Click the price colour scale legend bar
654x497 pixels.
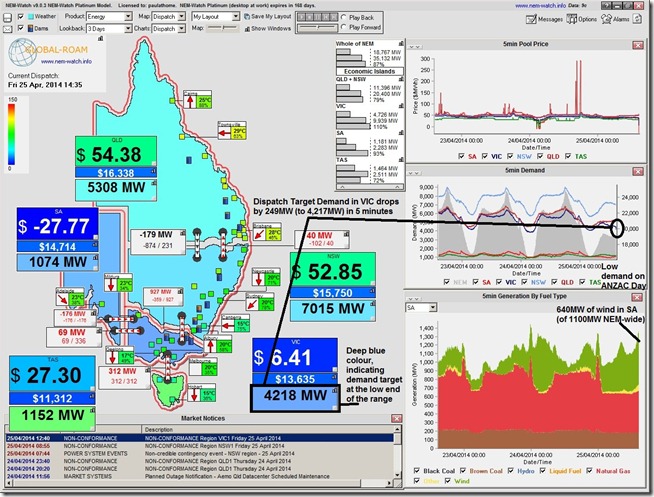click(11, 134)
